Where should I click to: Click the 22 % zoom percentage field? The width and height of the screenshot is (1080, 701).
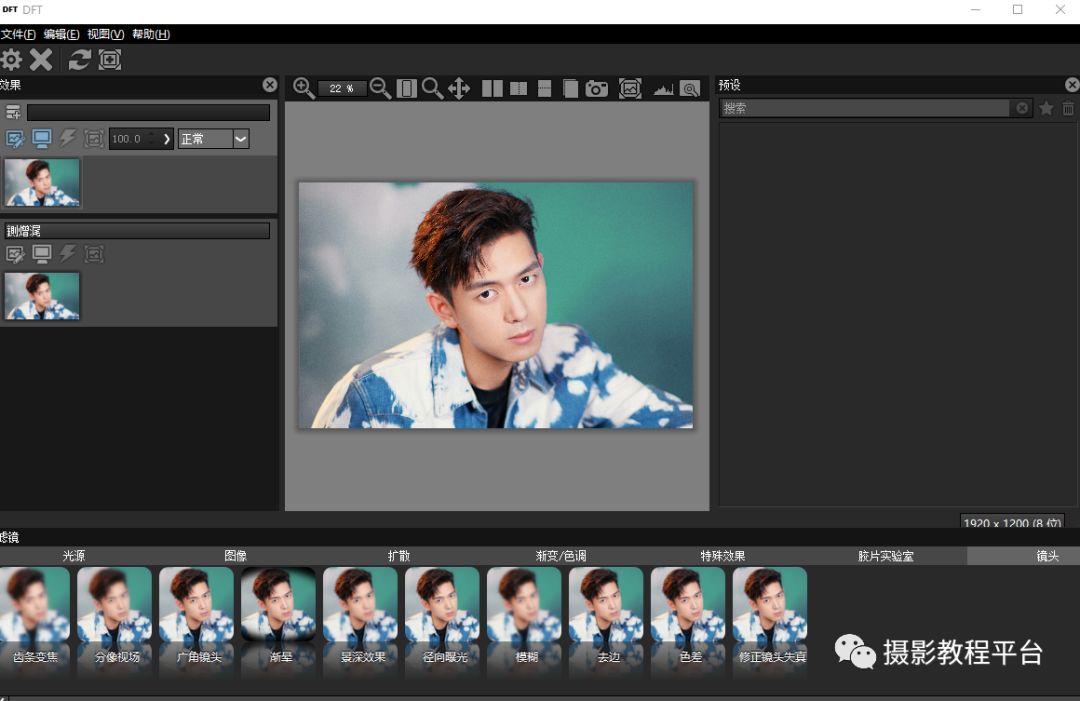pyautogui.click(x=342, y=88)
